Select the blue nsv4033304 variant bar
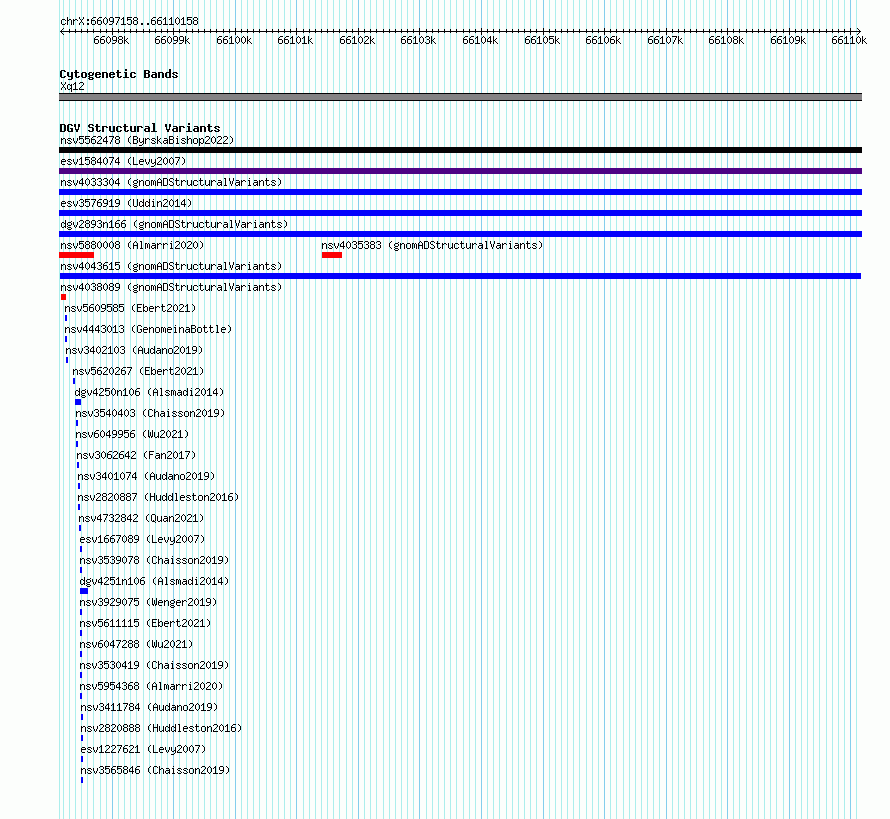The width and height of the screenshot is (890, 819). 460,192
